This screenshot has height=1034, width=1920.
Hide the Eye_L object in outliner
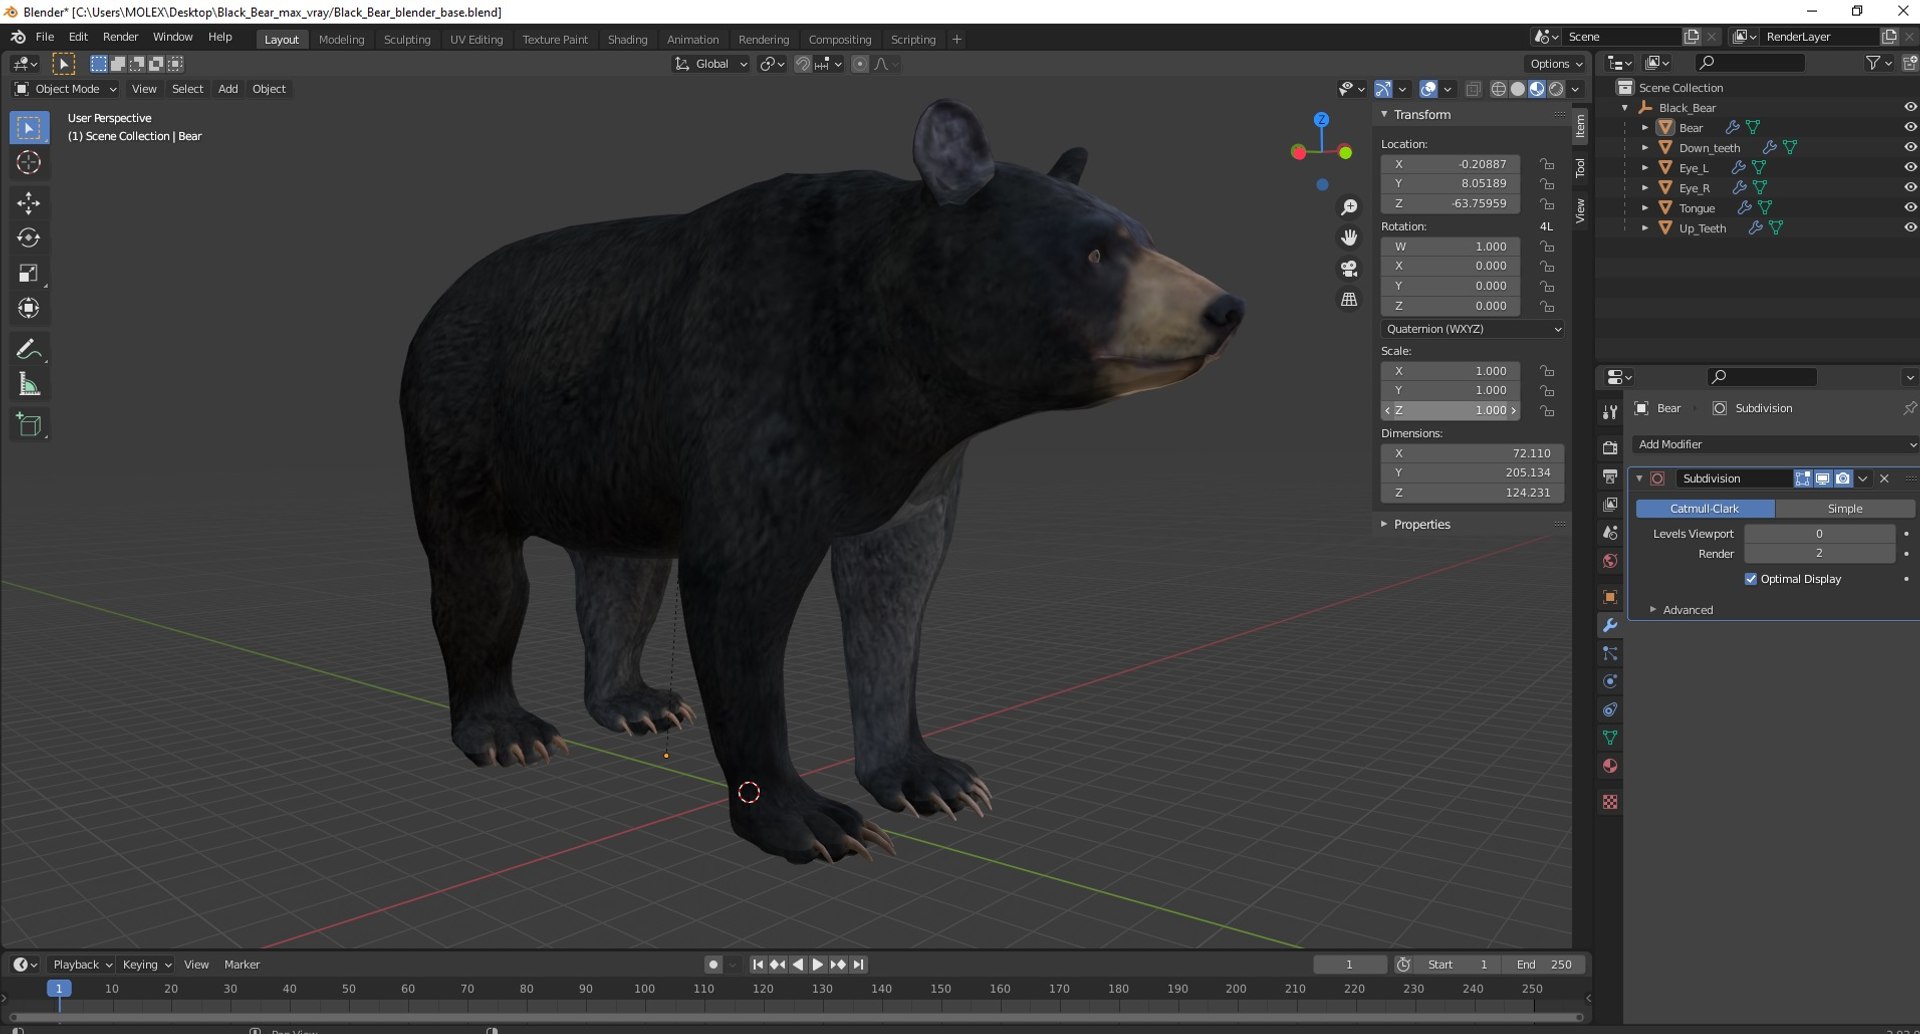tap(1910, 168)
